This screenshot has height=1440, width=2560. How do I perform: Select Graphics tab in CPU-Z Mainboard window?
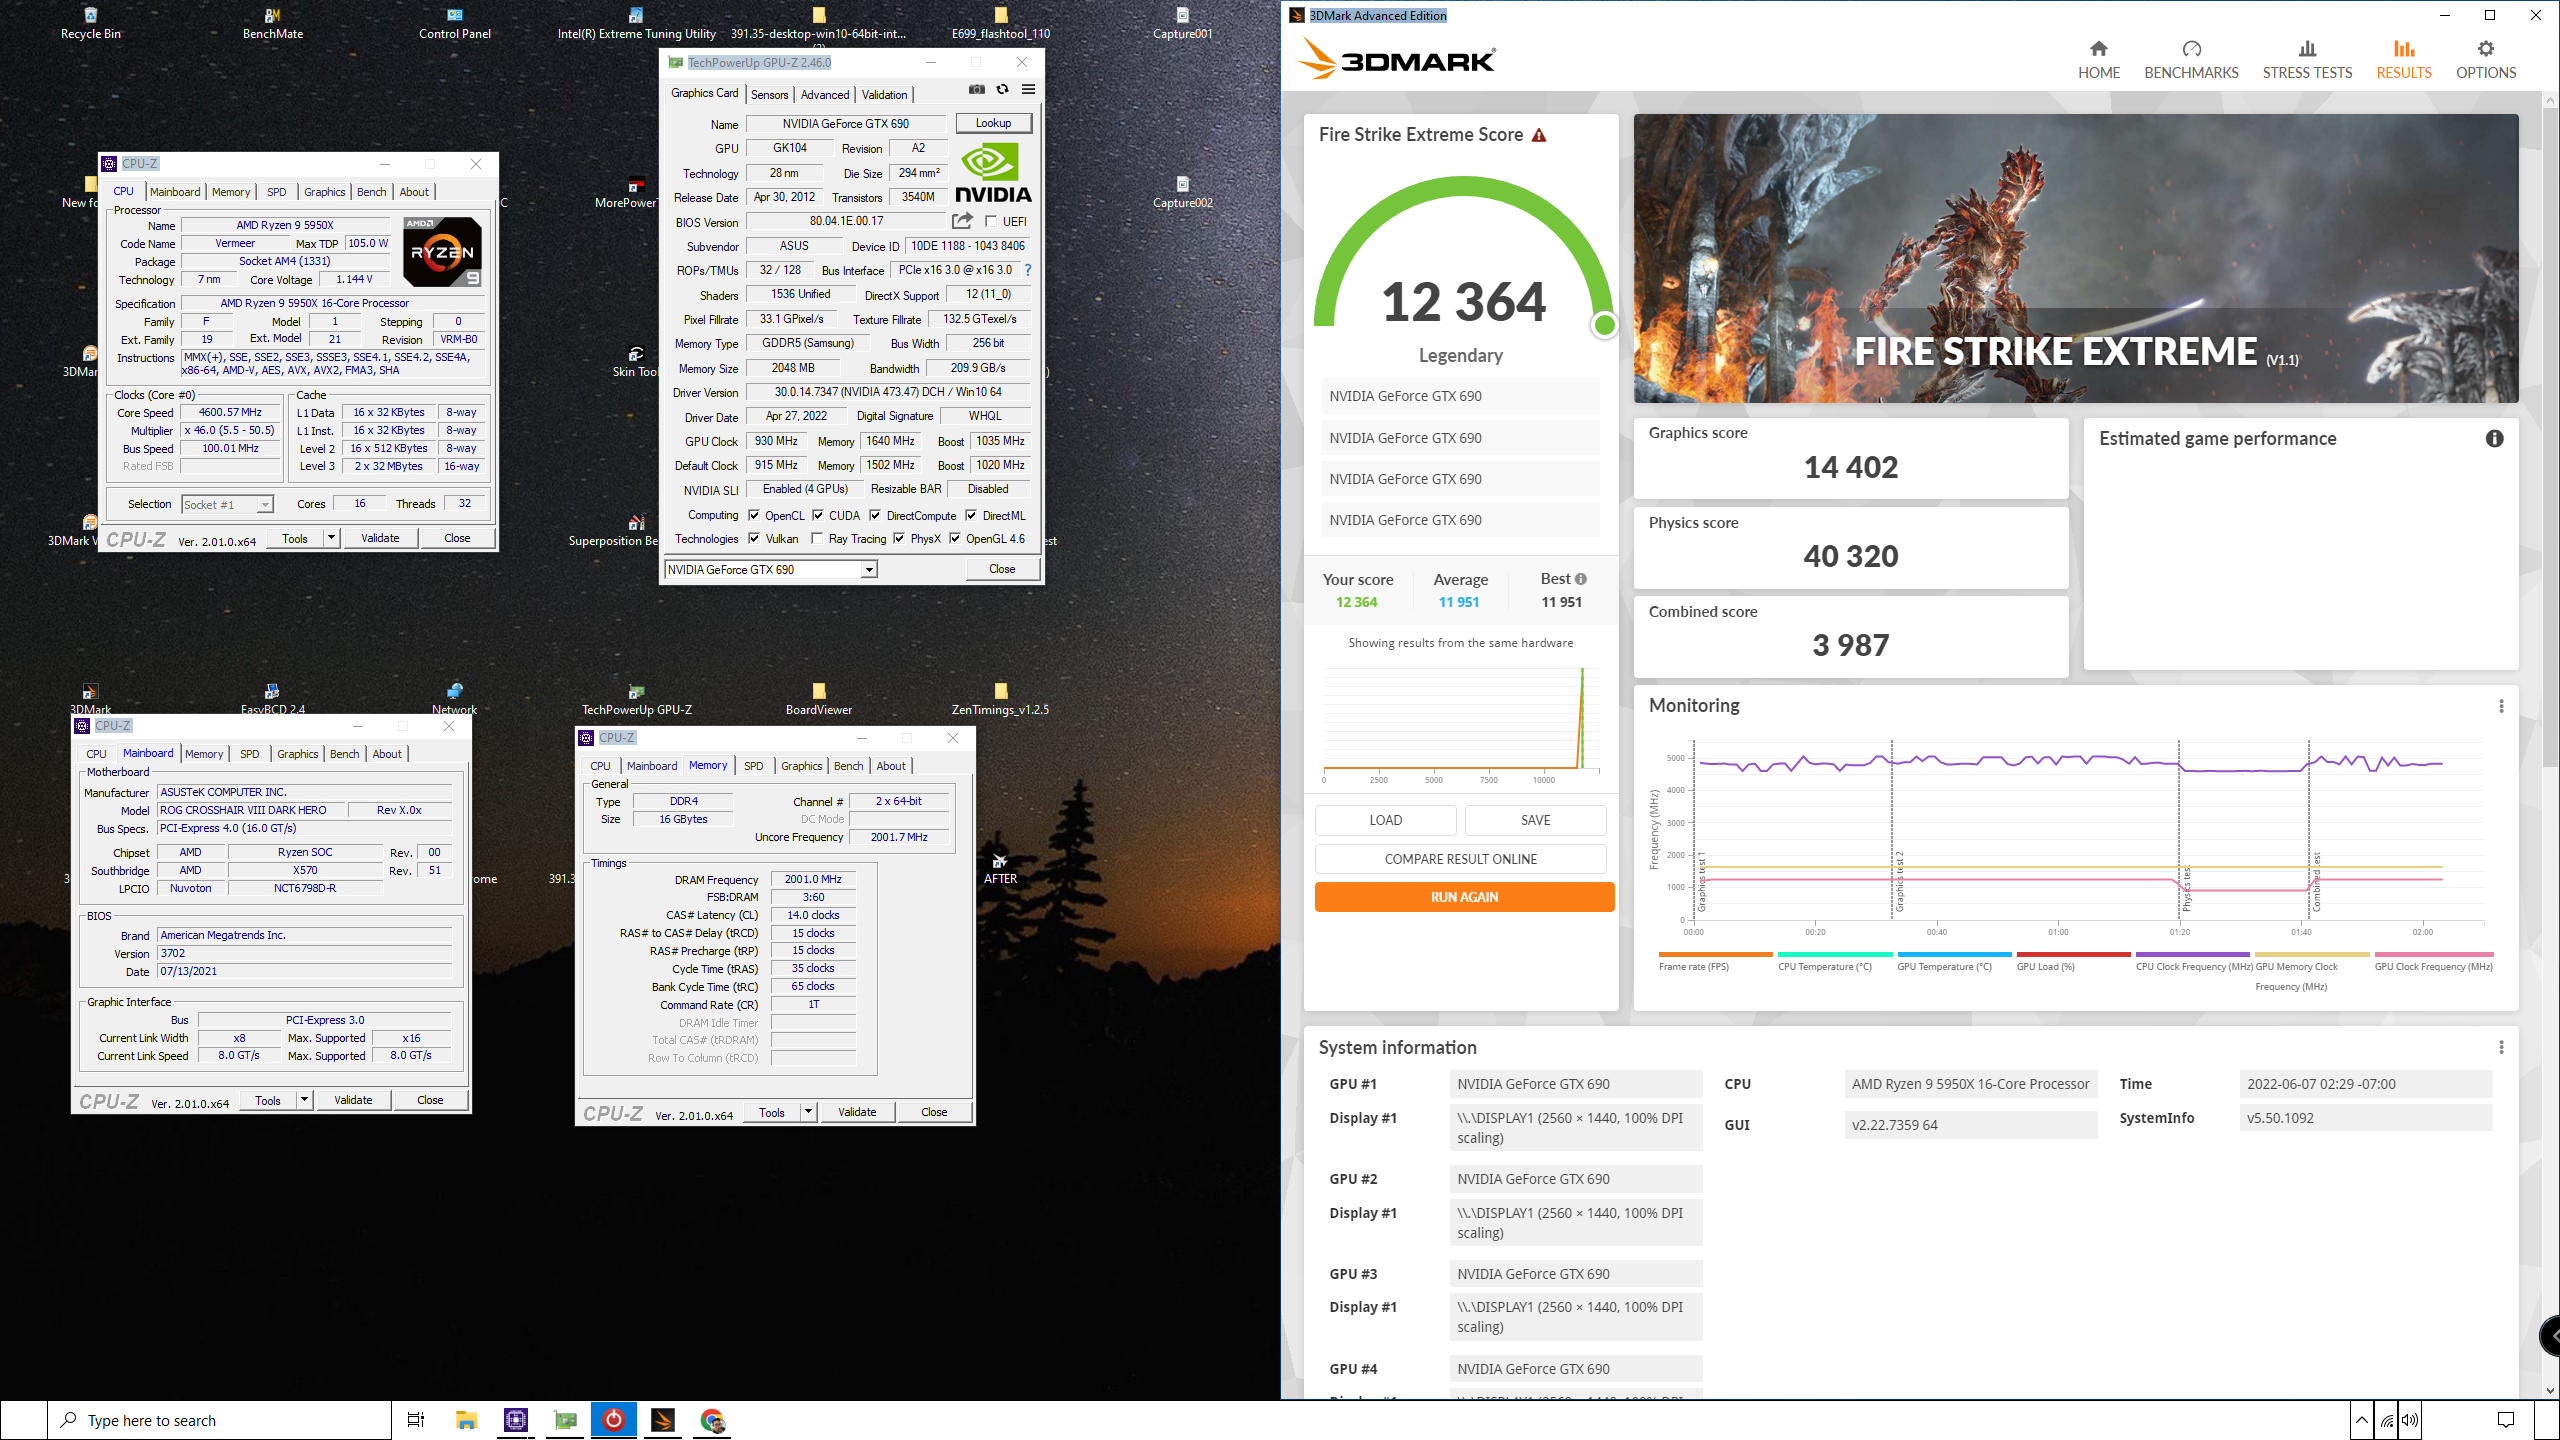[298, 754]
